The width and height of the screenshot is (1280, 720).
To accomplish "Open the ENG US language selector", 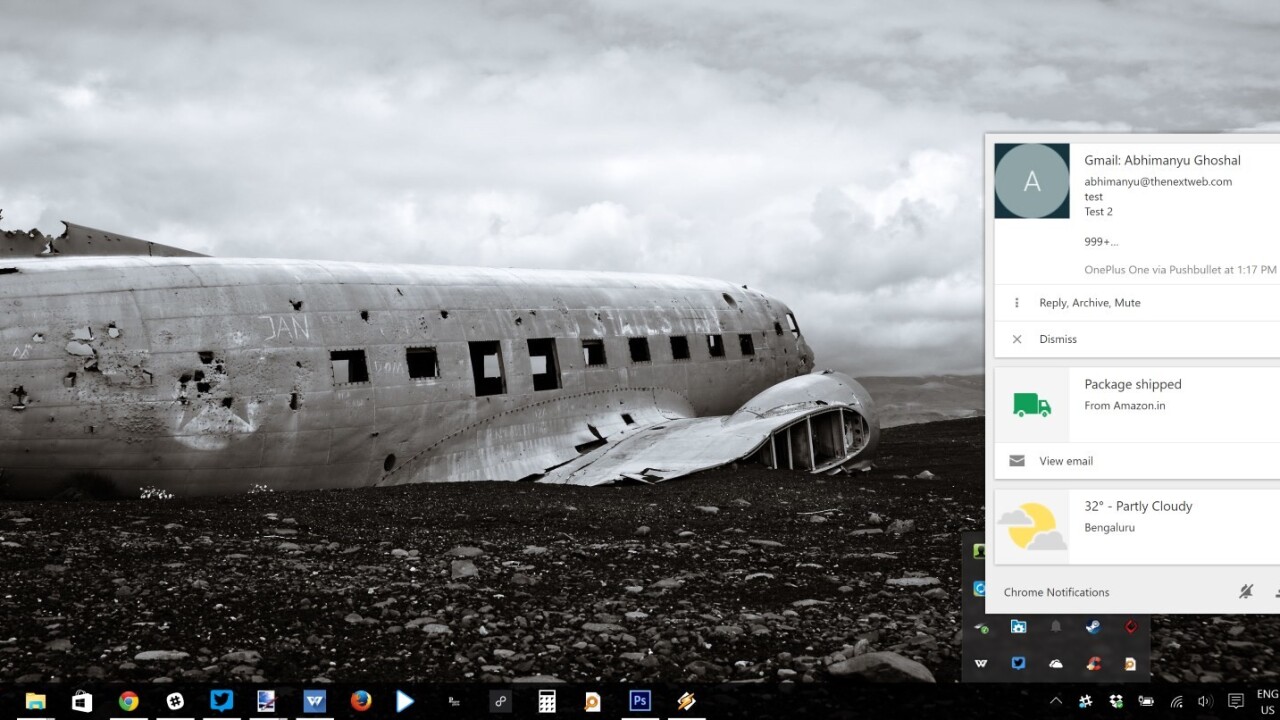I will (1267, 701).
